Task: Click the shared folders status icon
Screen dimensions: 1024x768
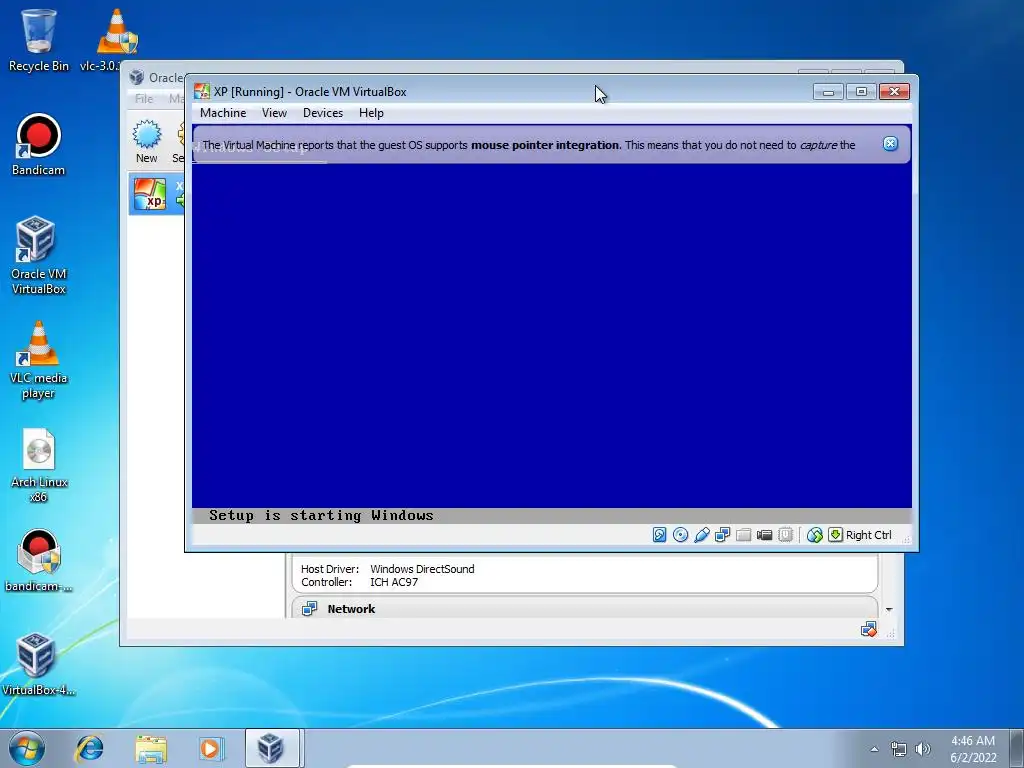Action: [x=743, y=535]
